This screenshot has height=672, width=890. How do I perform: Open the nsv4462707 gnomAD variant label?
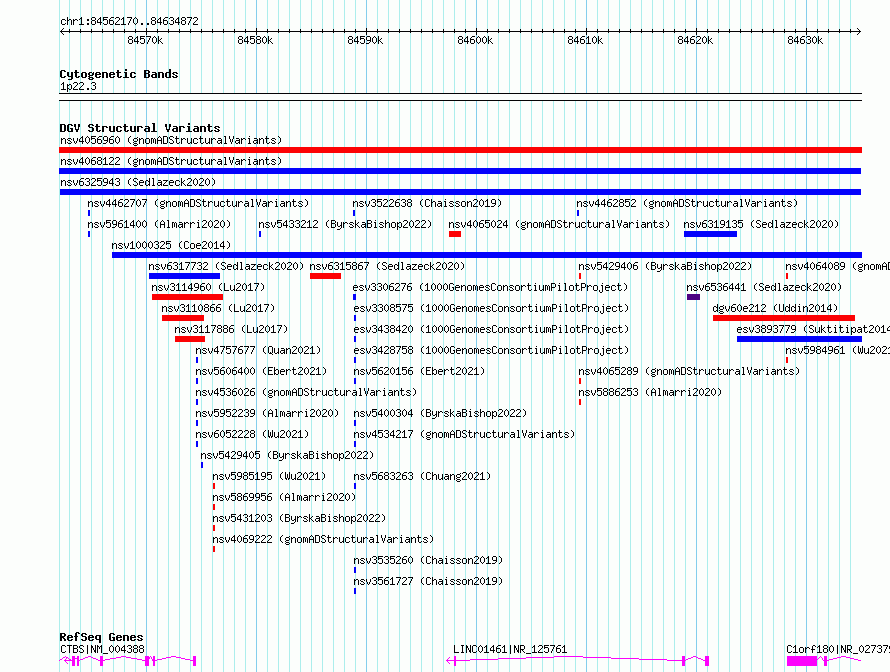[198, 203]
